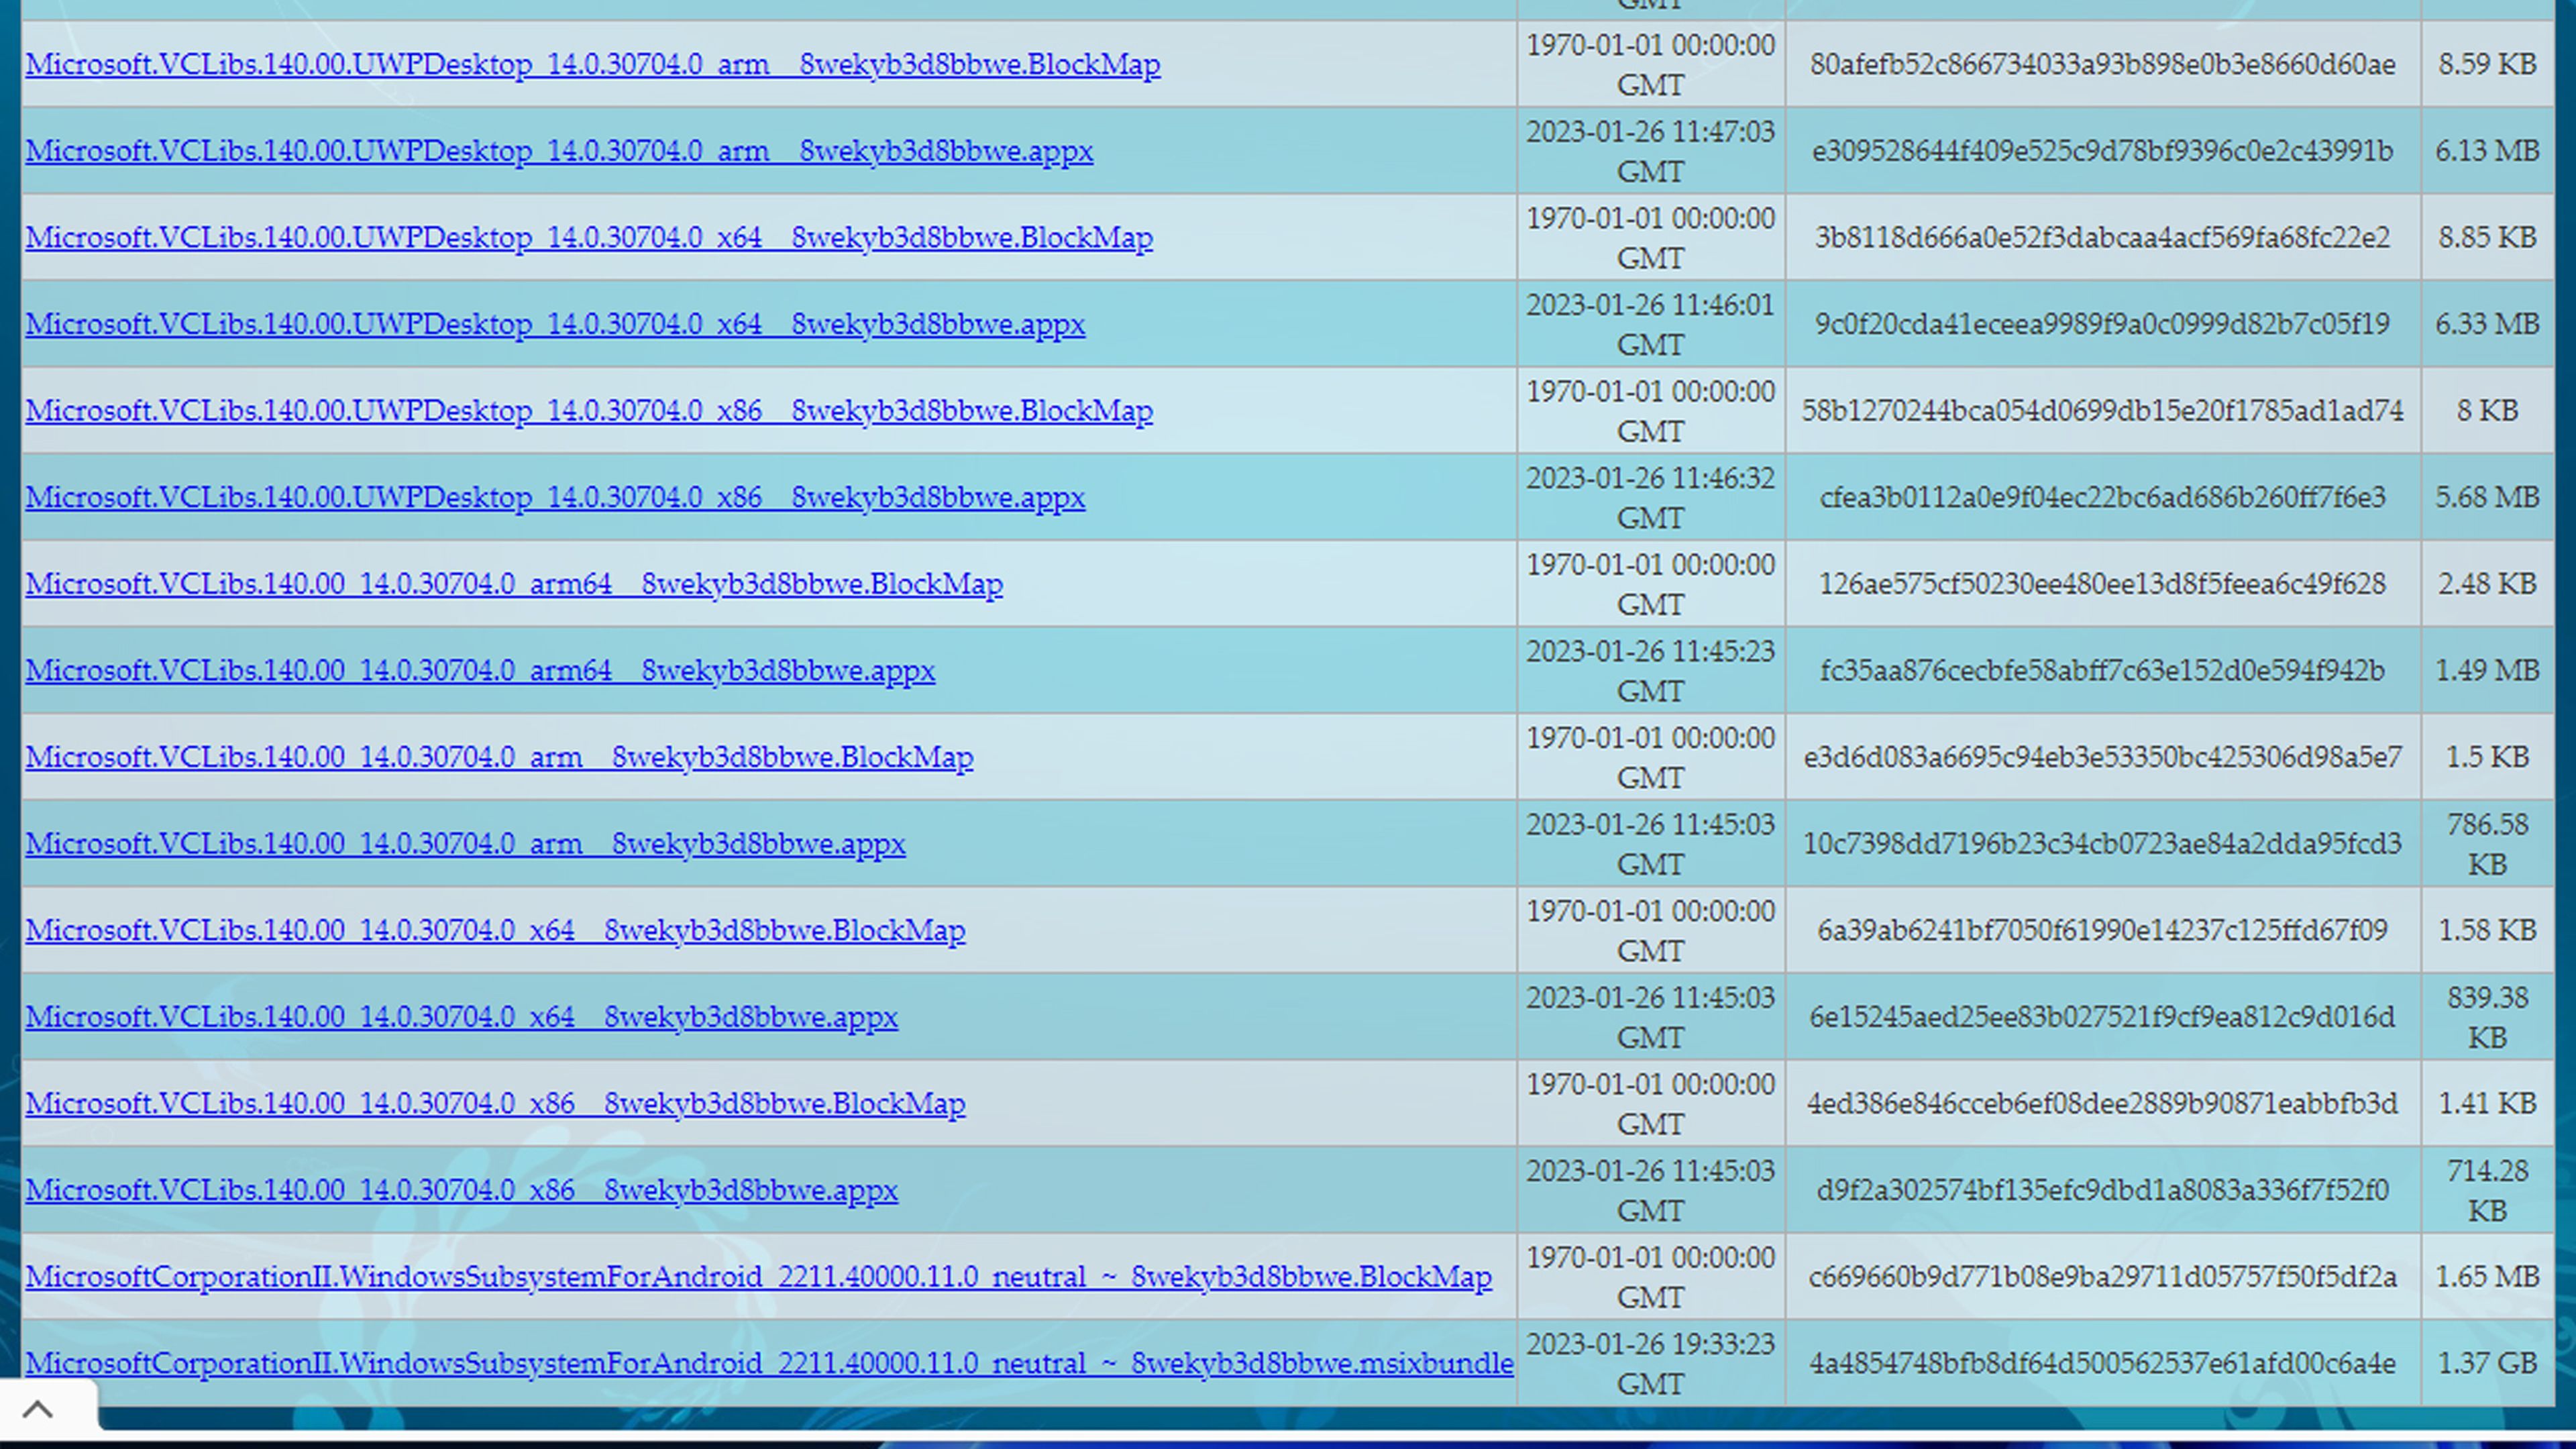The height and width of the screenshot is (1449, 2576).
Task: Open UWPDesktop x86 BlockMap link
Action: (x=589, y=411)
